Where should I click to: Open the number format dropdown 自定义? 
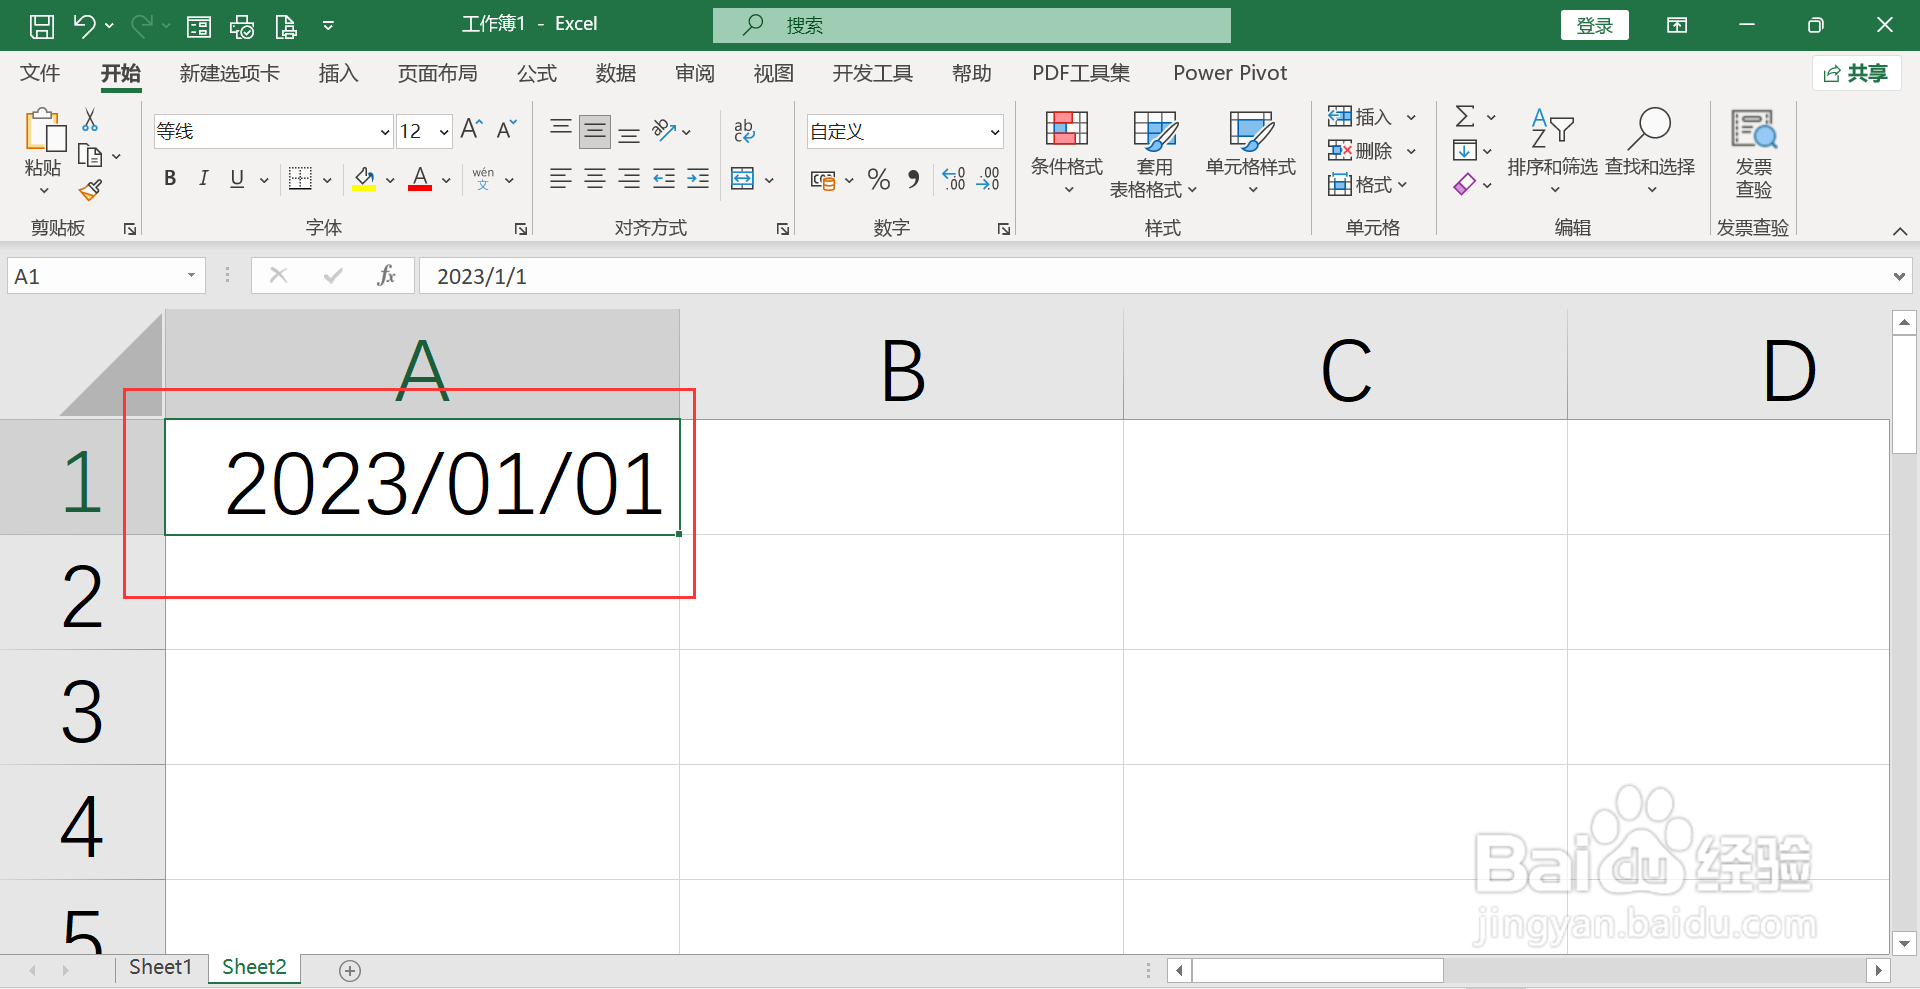click(x=995, y=132)
